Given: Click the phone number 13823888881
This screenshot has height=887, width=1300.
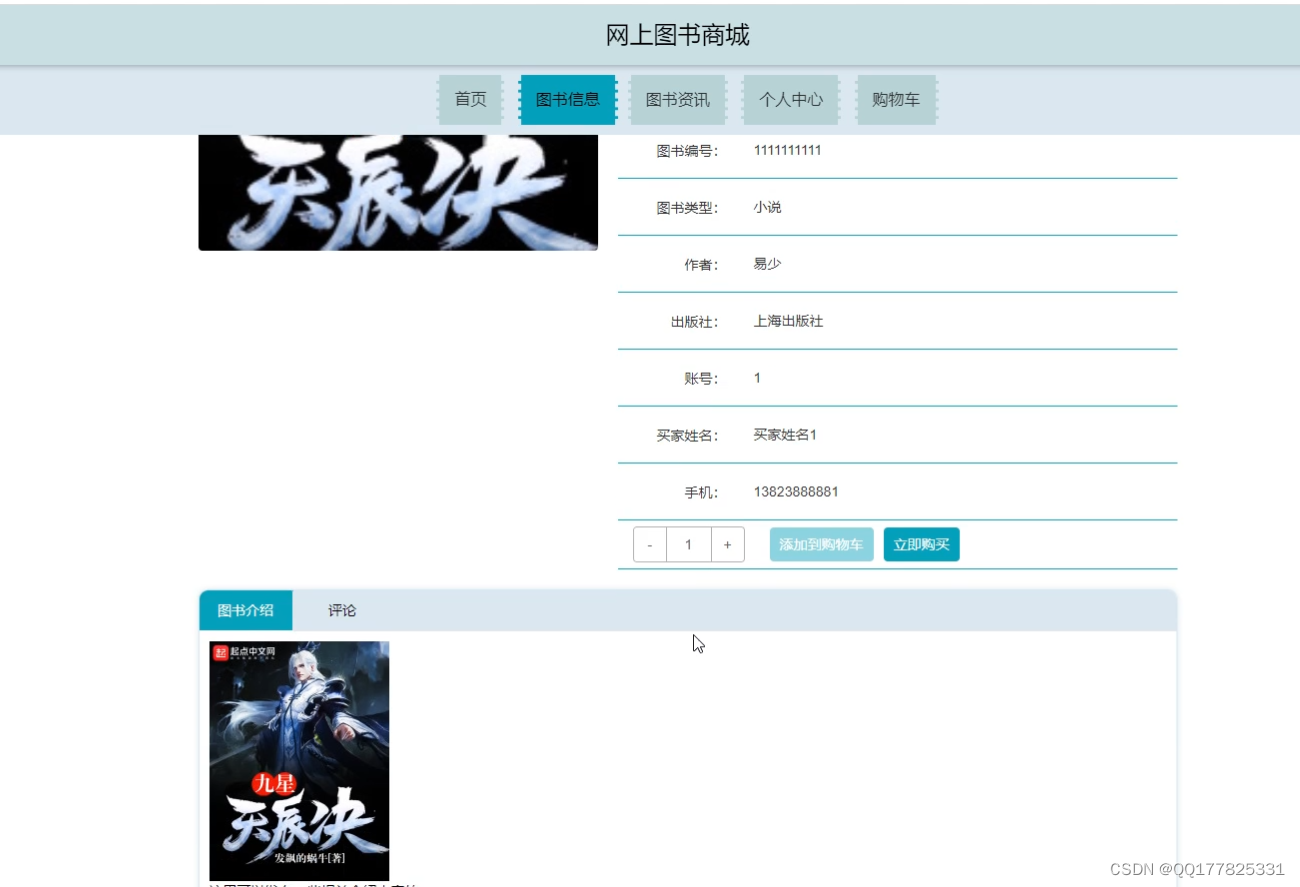Looking at the screenshot, I should tap(796, 492).
